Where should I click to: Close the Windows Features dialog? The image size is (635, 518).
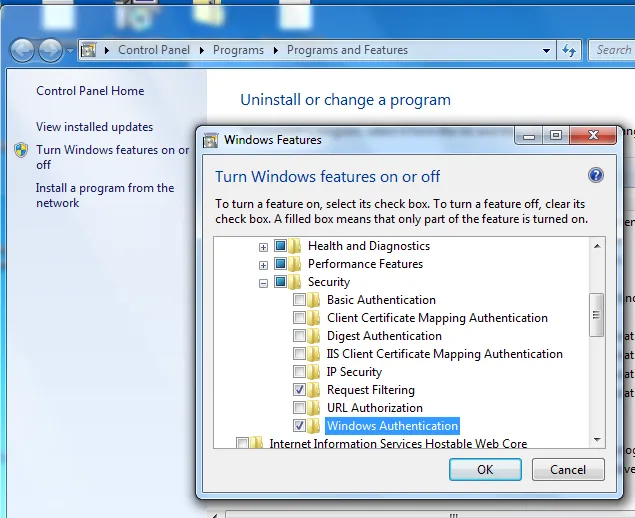click(x=593, y=136)
